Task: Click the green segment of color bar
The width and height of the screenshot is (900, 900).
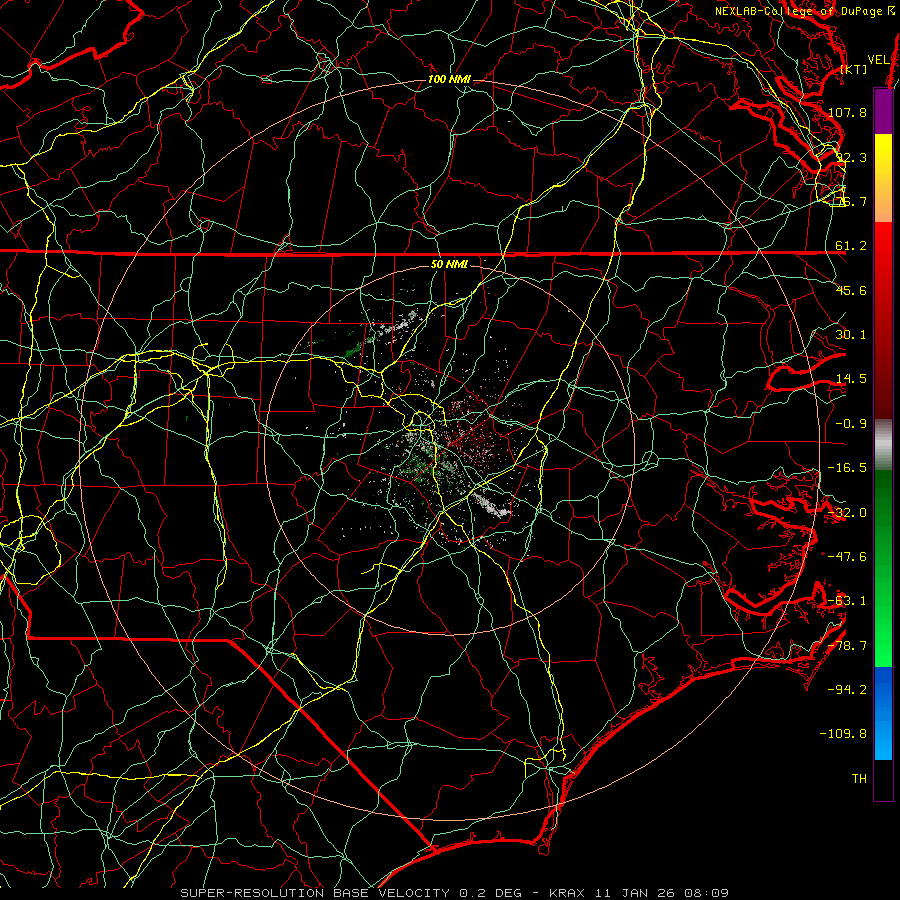Action: pos(883,568)
